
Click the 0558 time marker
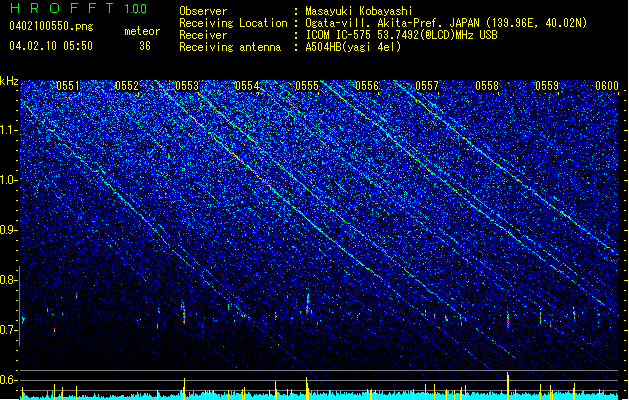click(487, 86)
